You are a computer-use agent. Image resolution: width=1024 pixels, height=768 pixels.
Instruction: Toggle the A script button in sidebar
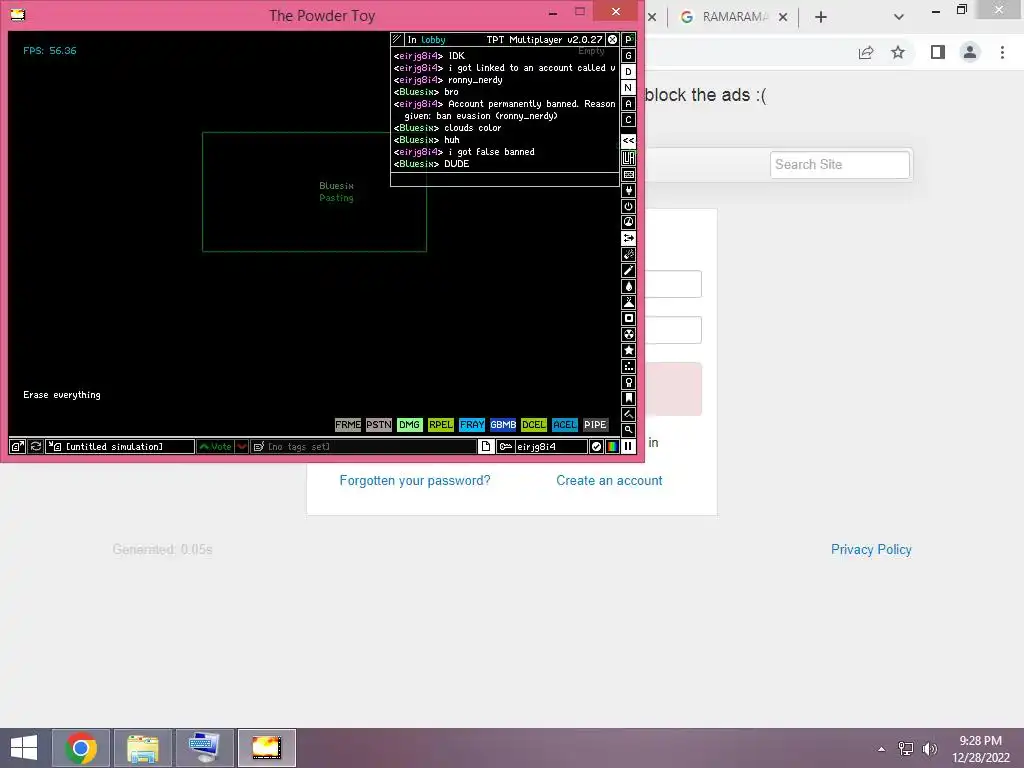(x=628, y=104)
